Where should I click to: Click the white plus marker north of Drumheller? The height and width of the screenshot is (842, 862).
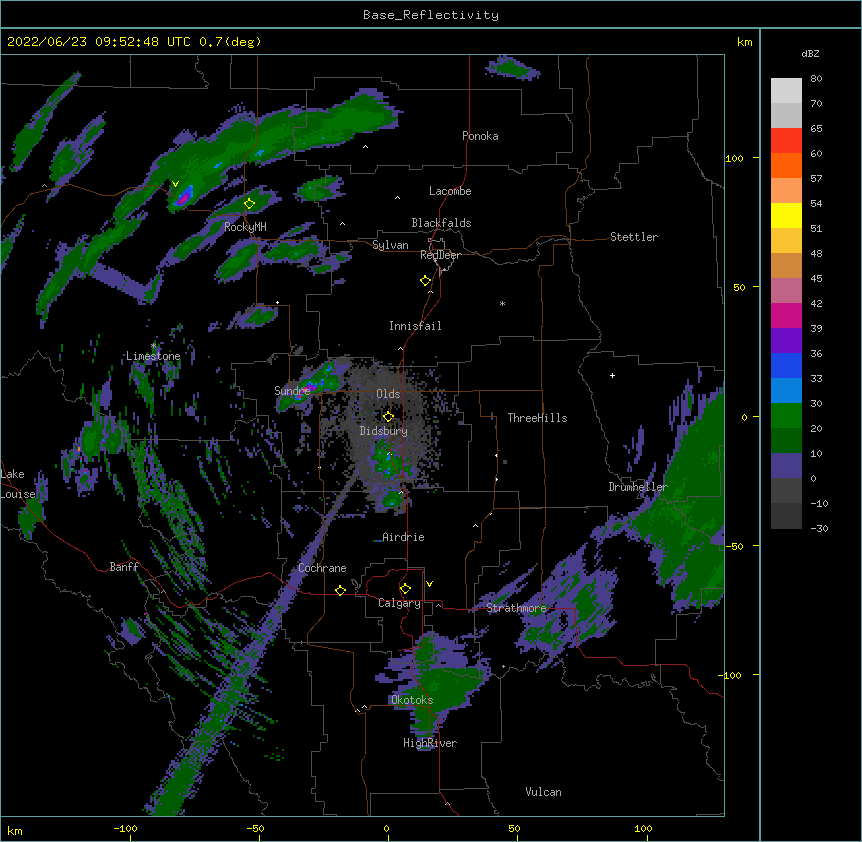(x=612, y=375)
